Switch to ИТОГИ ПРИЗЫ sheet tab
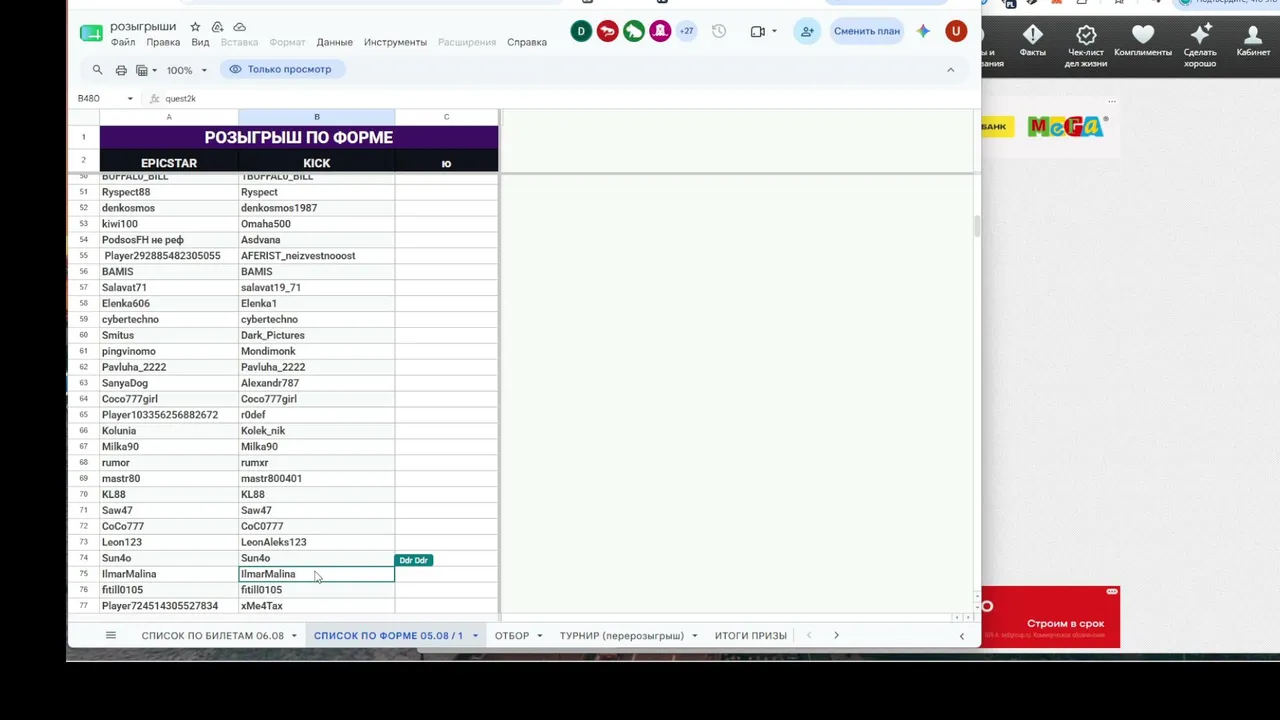 point(751,636)
